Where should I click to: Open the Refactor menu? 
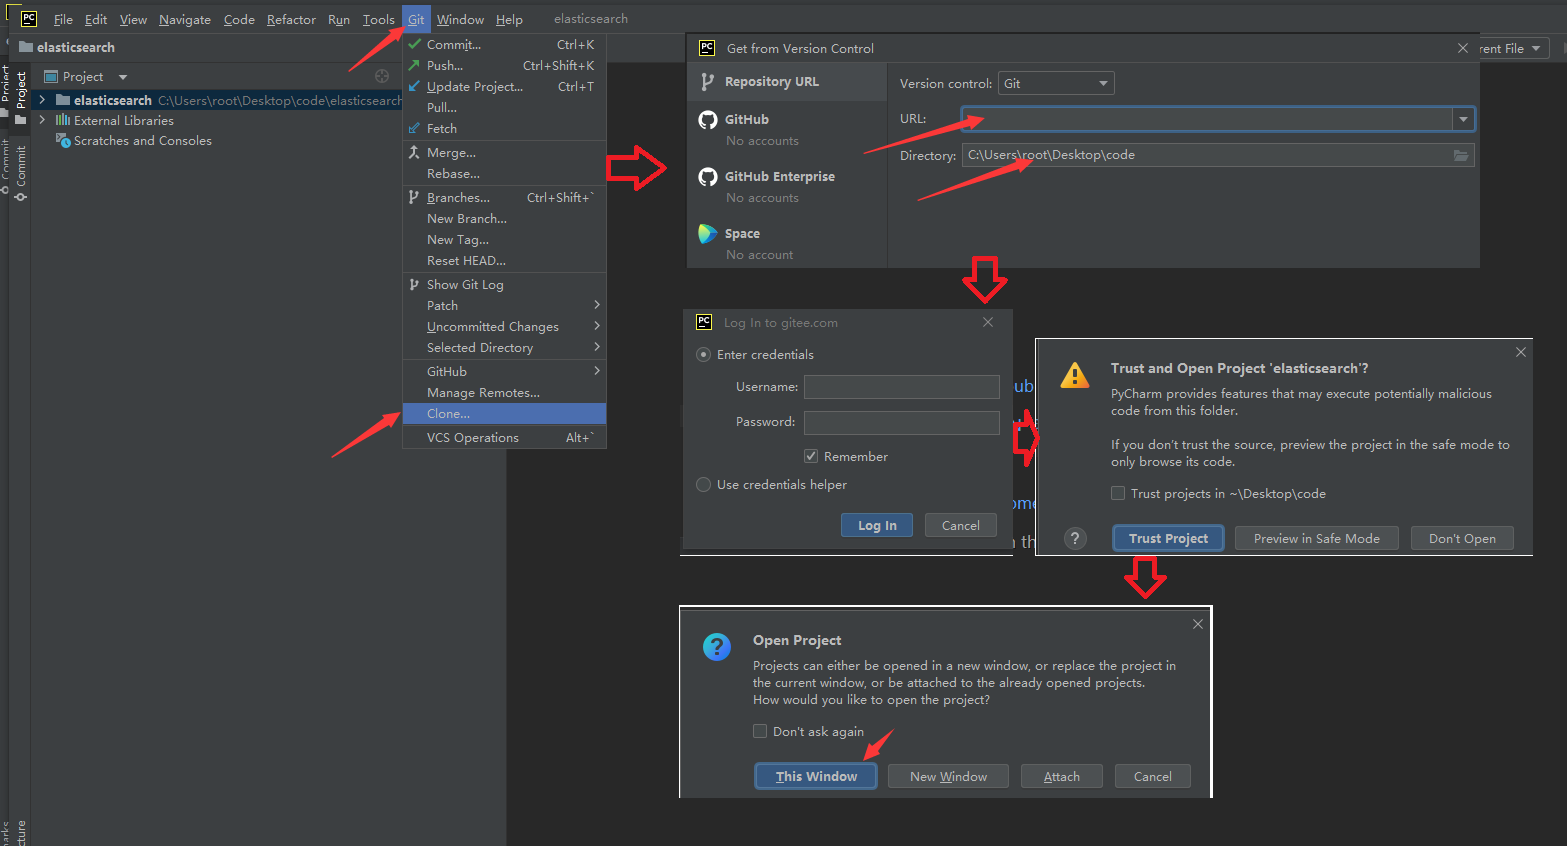tap(291, 19)
